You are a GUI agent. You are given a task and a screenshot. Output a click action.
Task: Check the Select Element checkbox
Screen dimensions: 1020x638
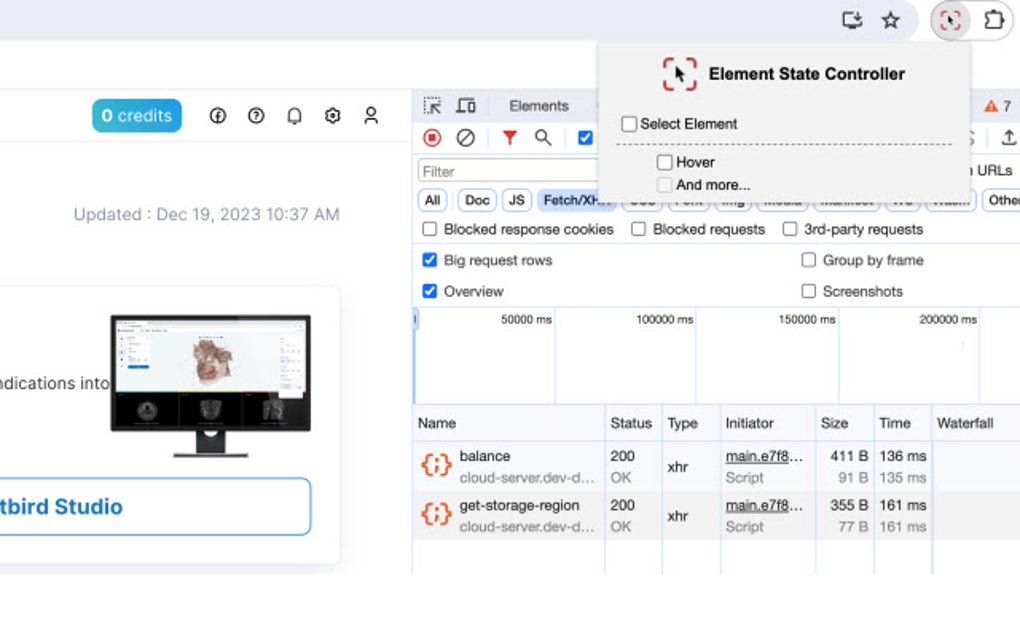630,123
